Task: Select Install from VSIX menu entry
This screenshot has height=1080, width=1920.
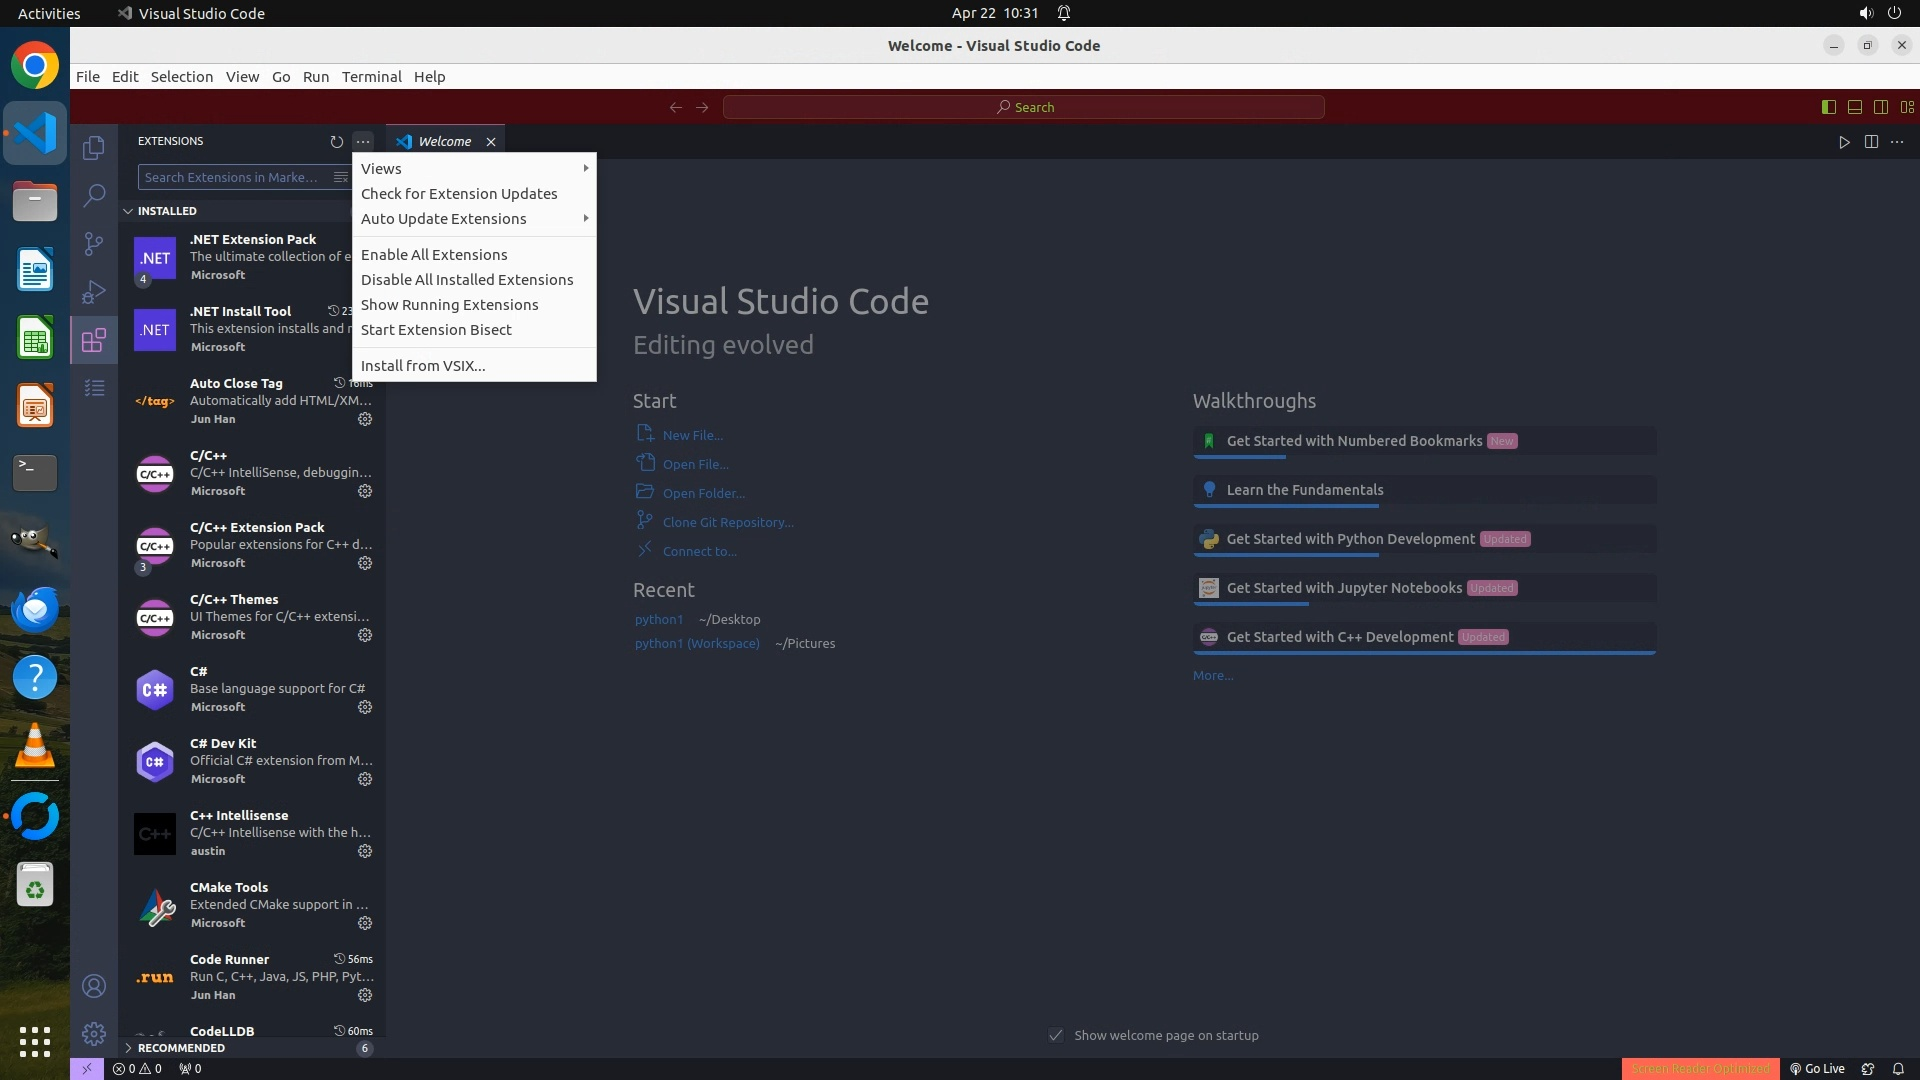Action: point(423,366)
